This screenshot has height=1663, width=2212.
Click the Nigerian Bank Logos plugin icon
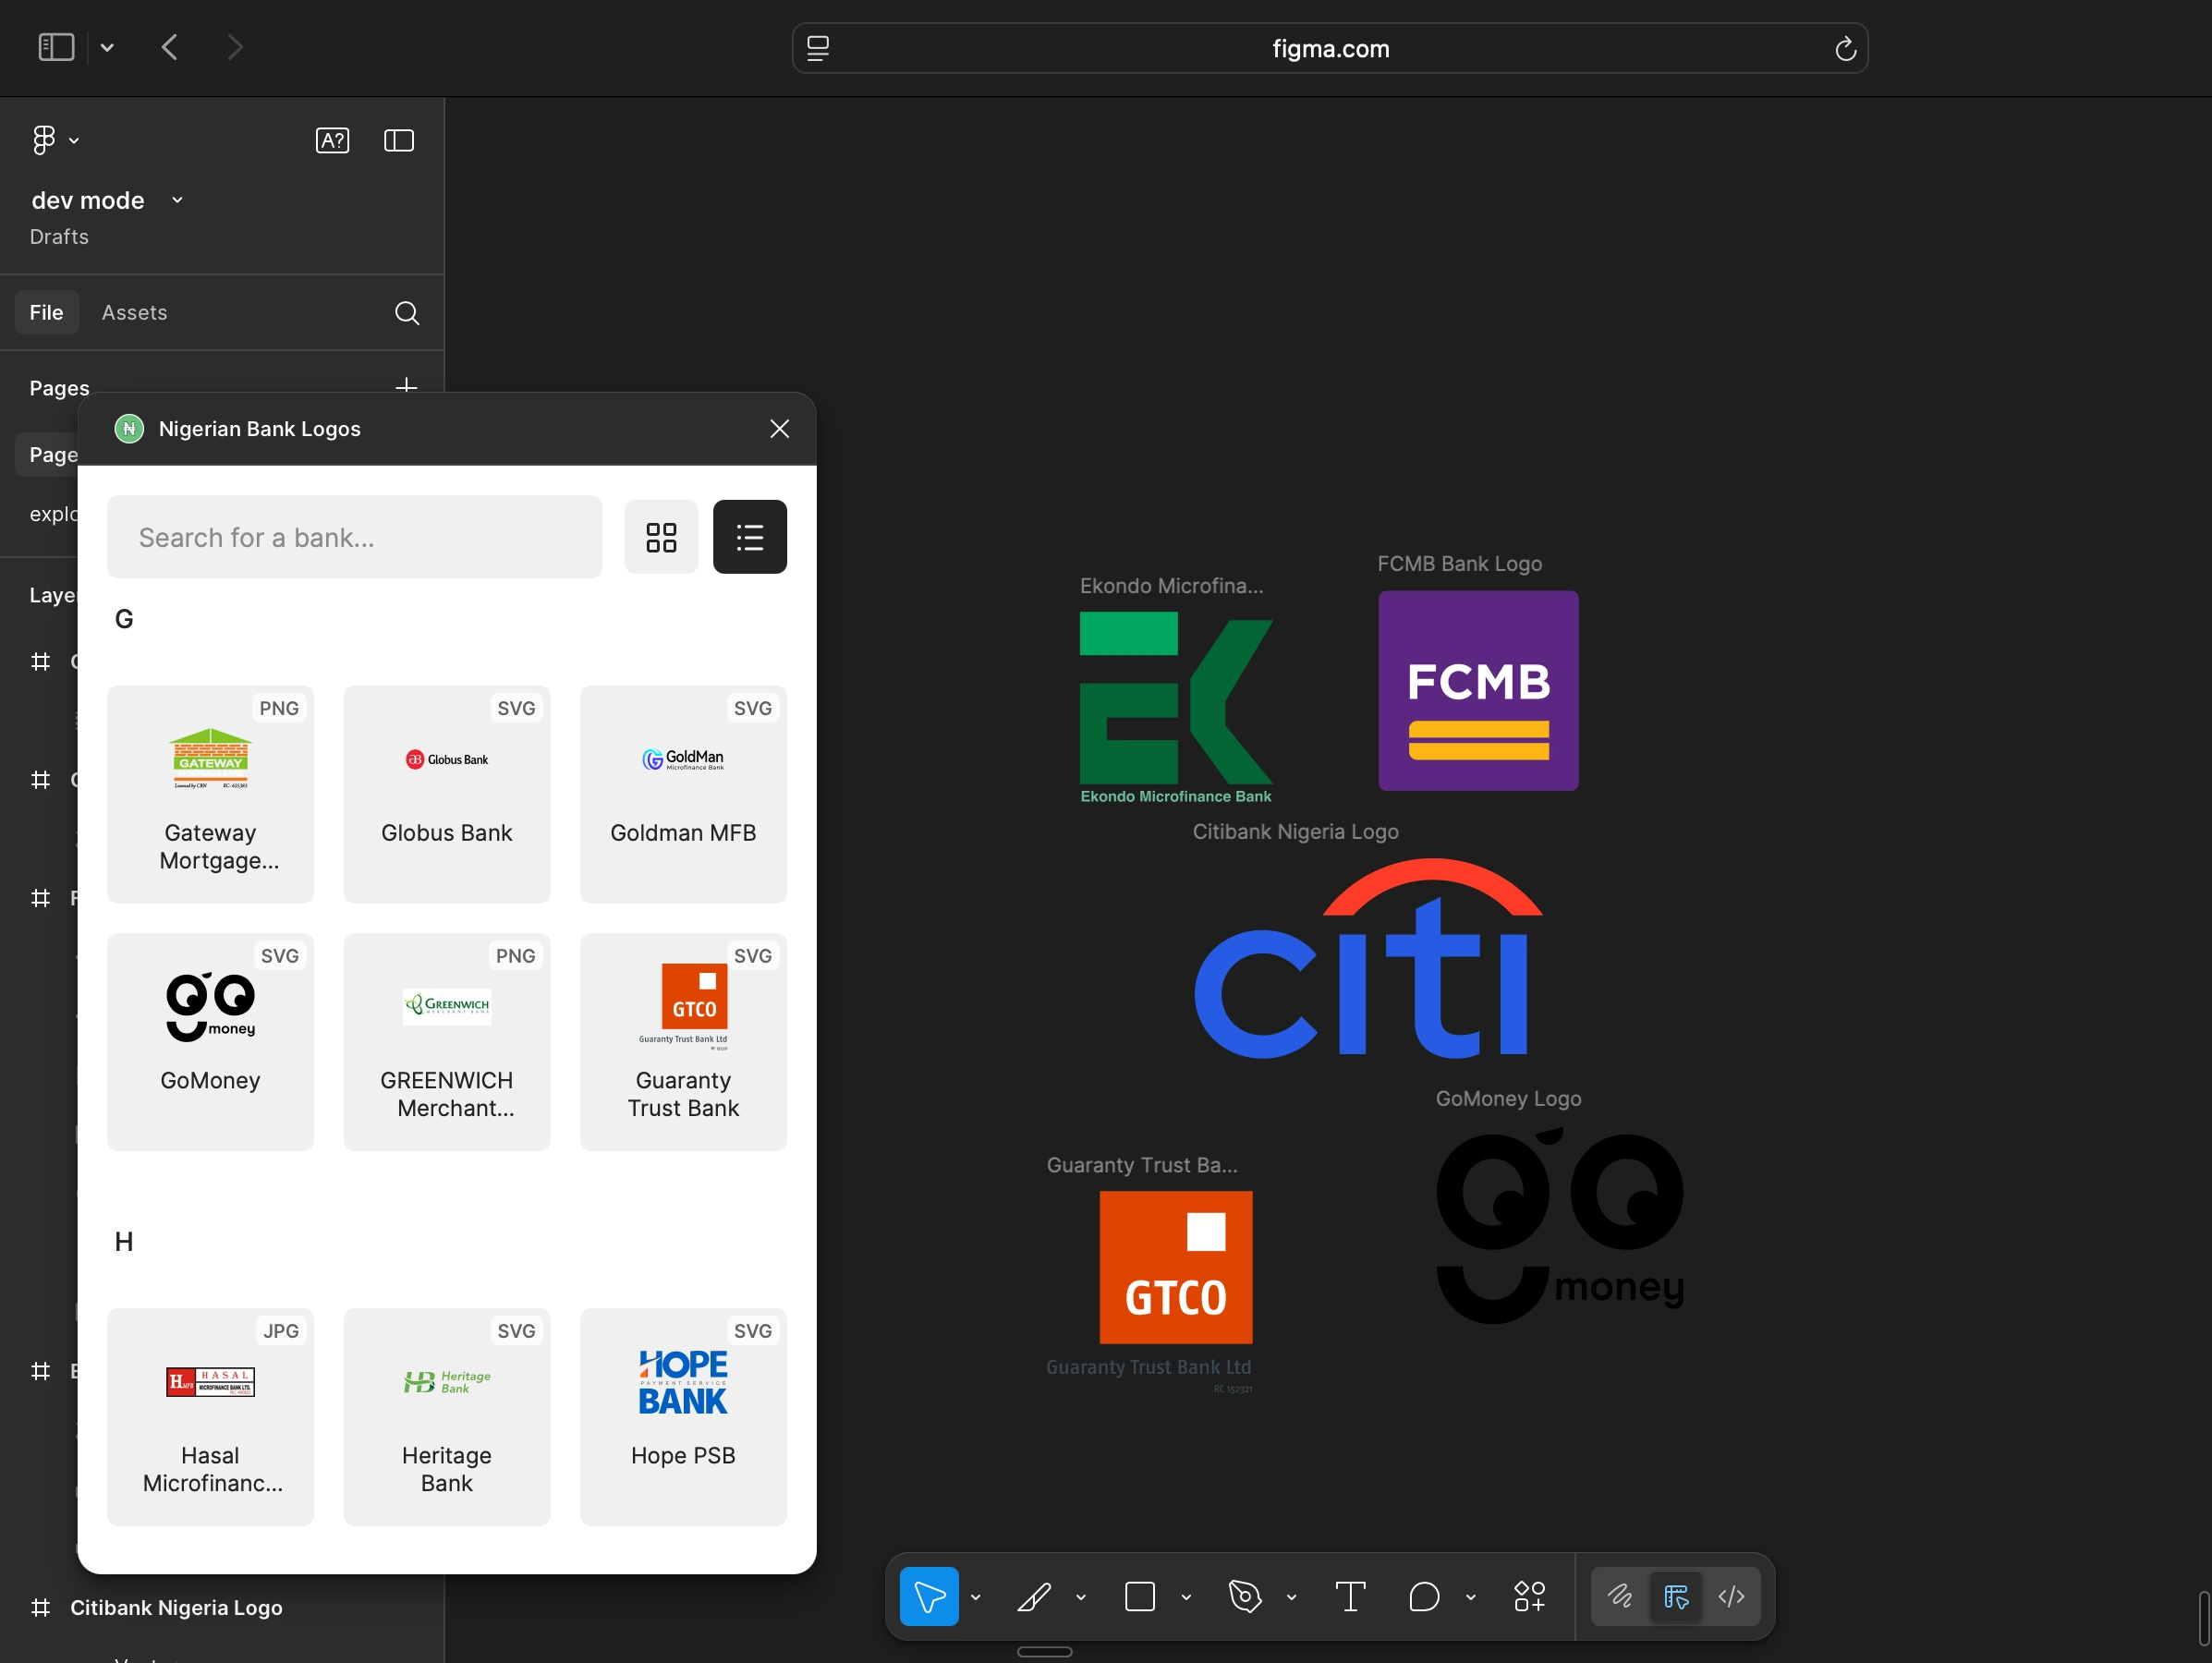pos(129,429)
